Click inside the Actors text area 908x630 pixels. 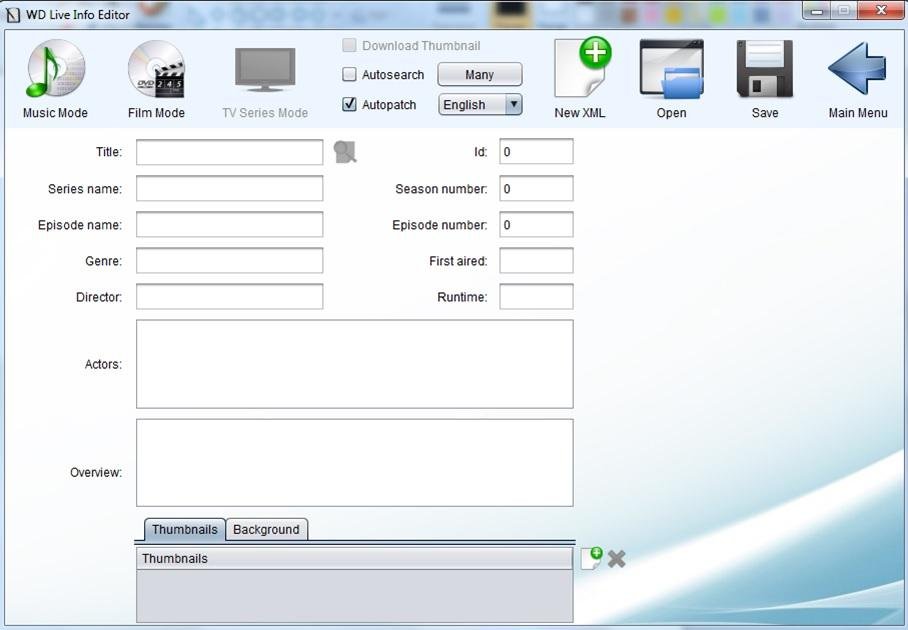[354, 364]
